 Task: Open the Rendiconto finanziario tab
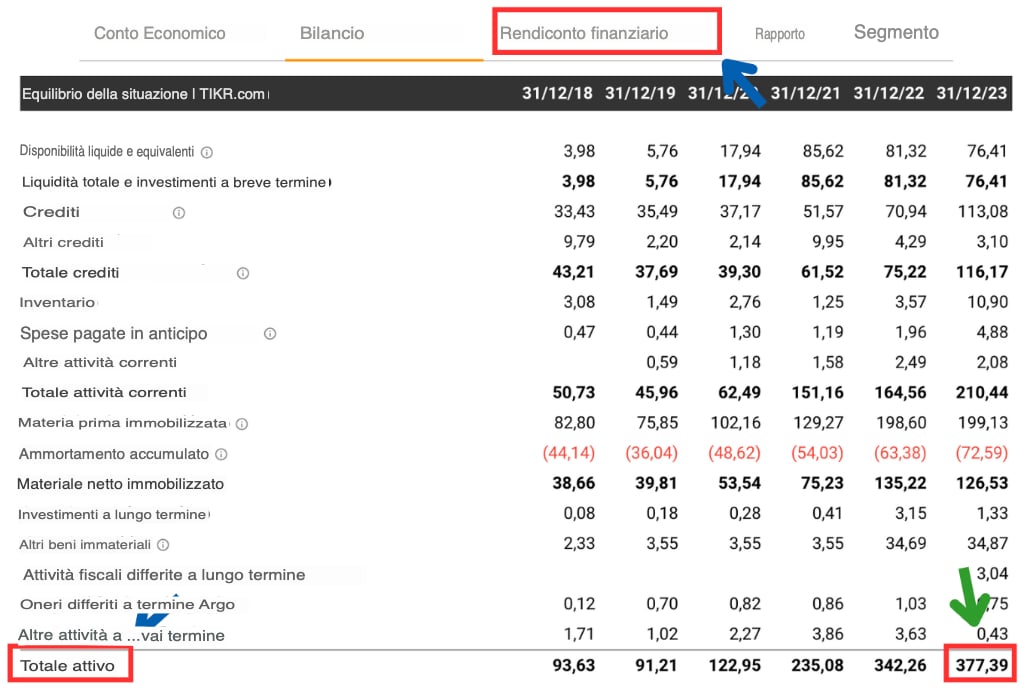(x=584, y=33)
